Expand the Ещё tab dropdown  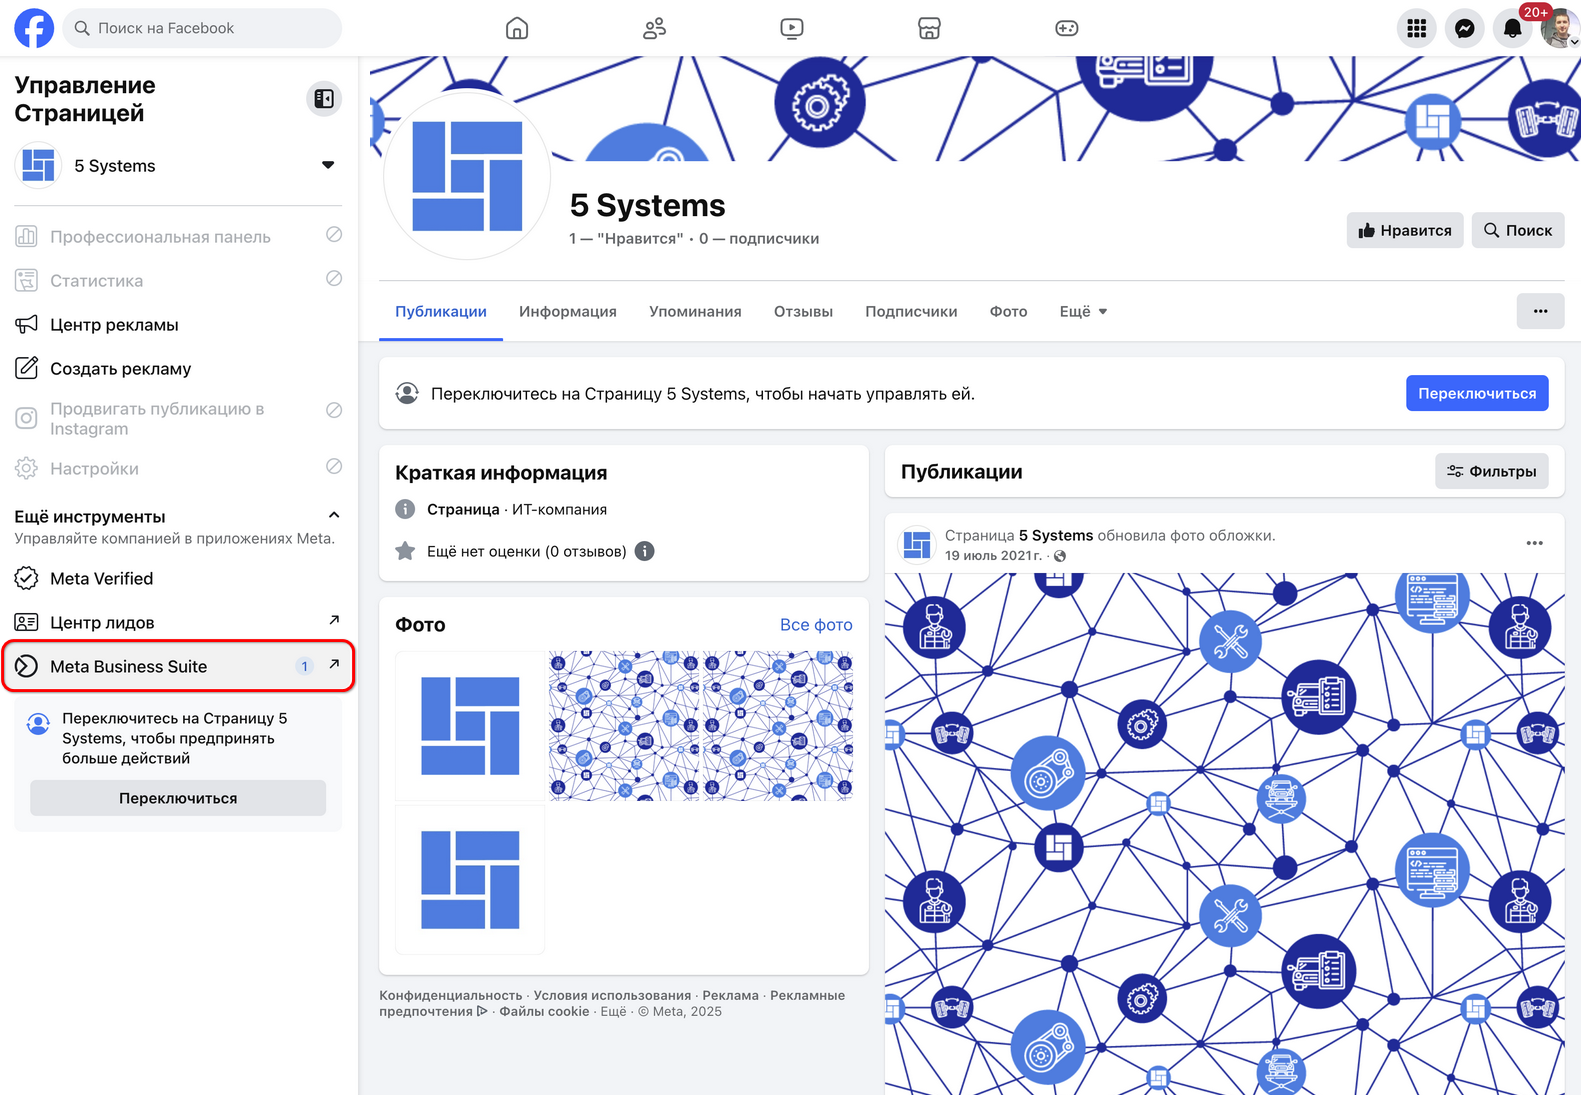1083,312
